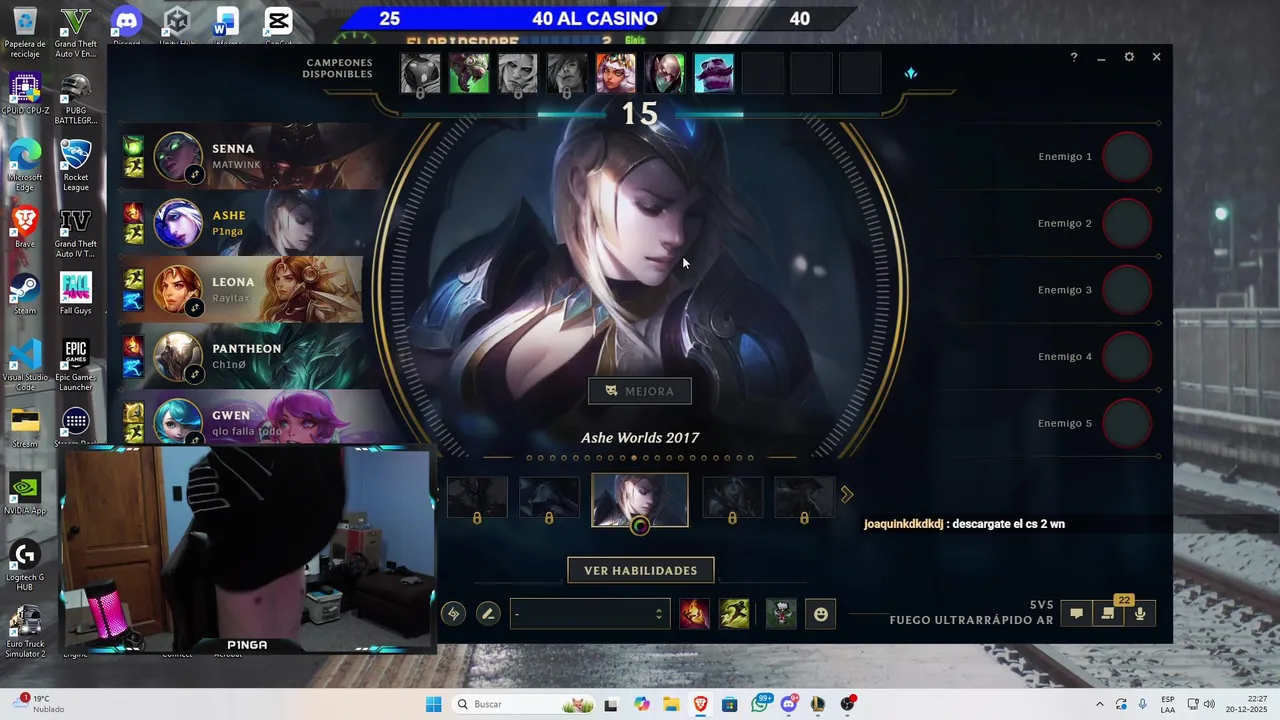
Task: Open Steam desktop shortcut
Action: [25, 295]
